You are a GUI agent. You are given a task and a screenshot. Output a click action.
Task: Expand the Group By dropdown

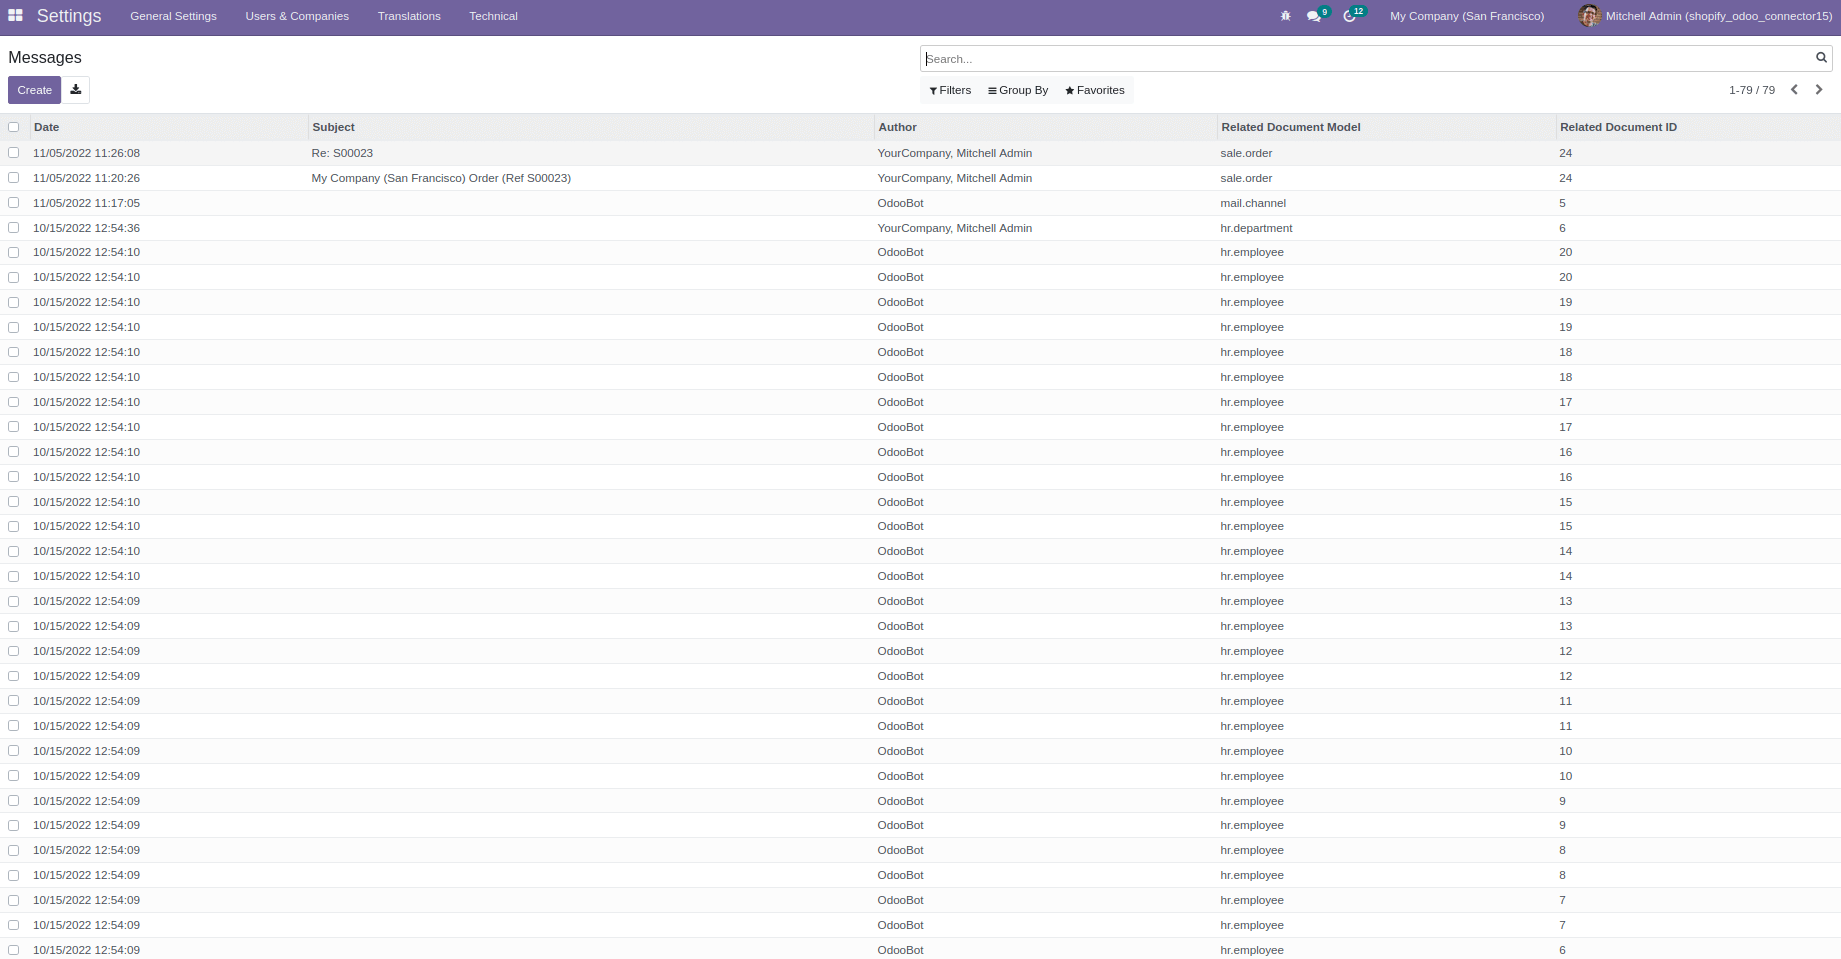tap(1018, 90)
